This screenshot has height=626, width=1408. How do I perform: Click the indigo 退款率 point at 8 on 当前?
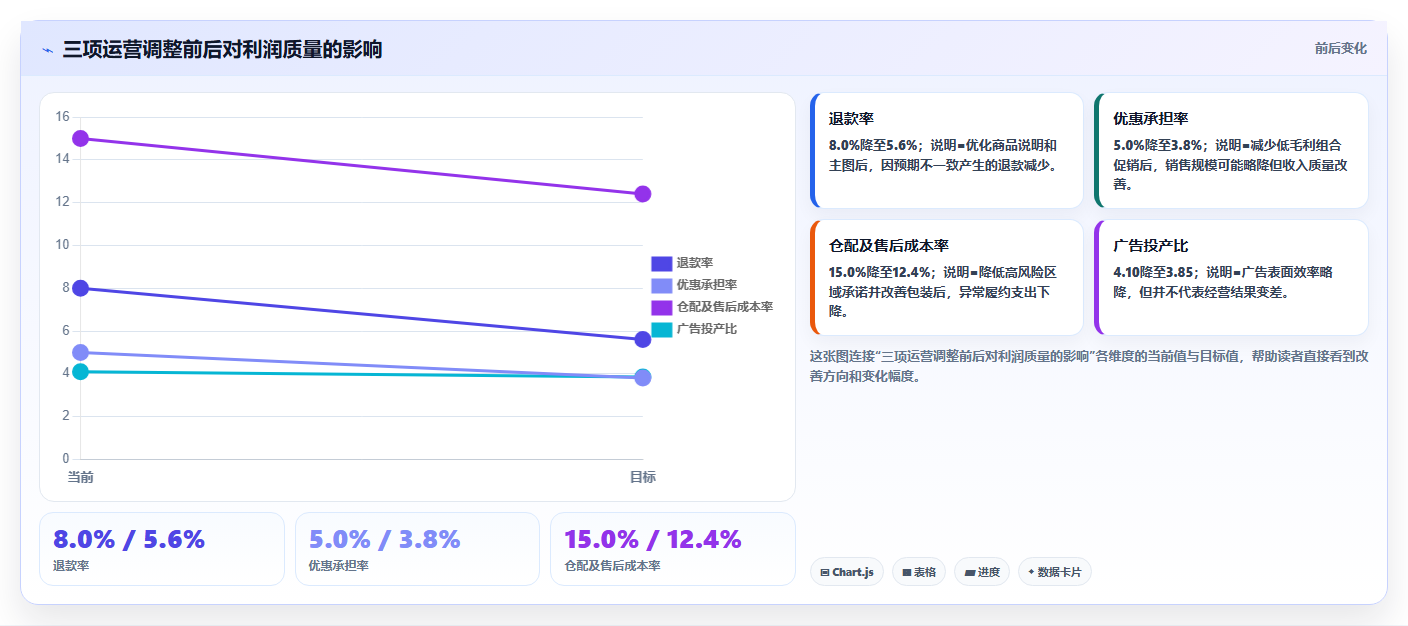point(81,288)
